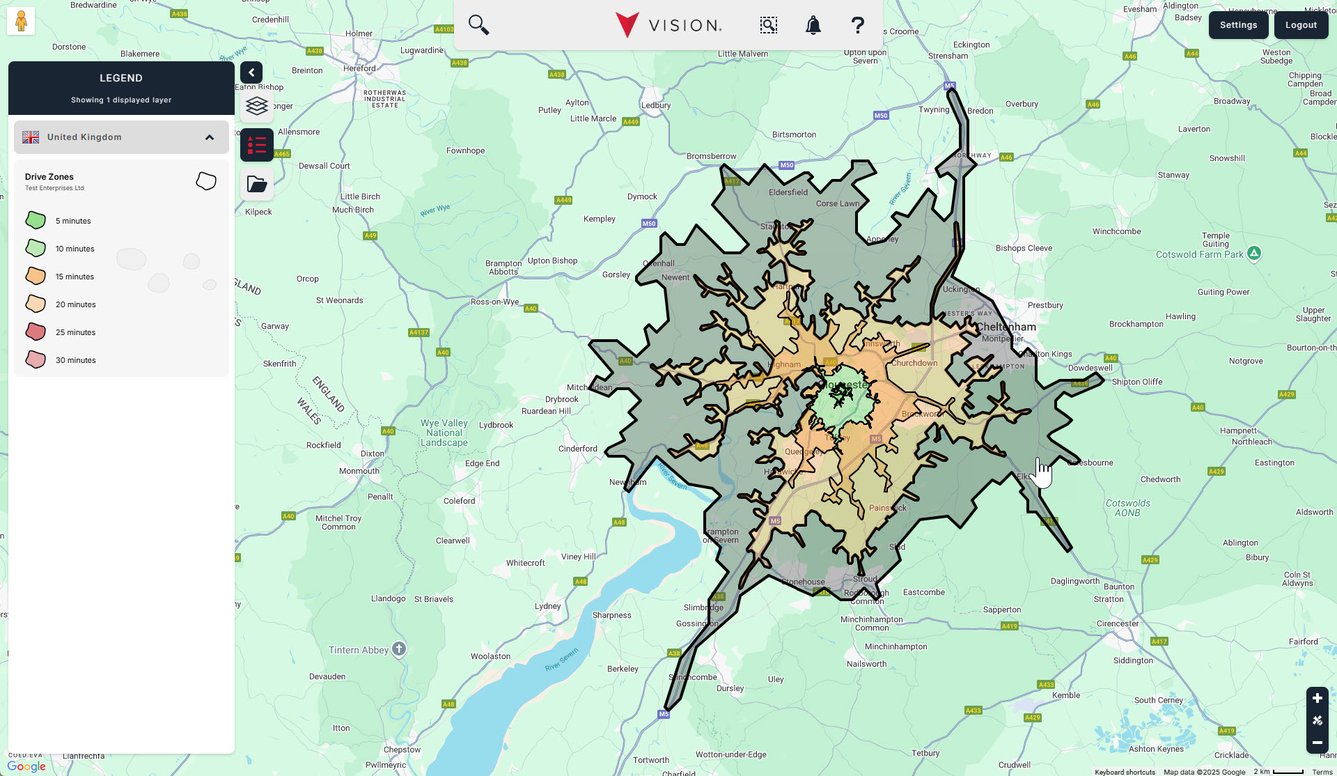This screenshot has width=1337, height=776.
Task: Zoom in with the plus button
Action: (1317, 698)
